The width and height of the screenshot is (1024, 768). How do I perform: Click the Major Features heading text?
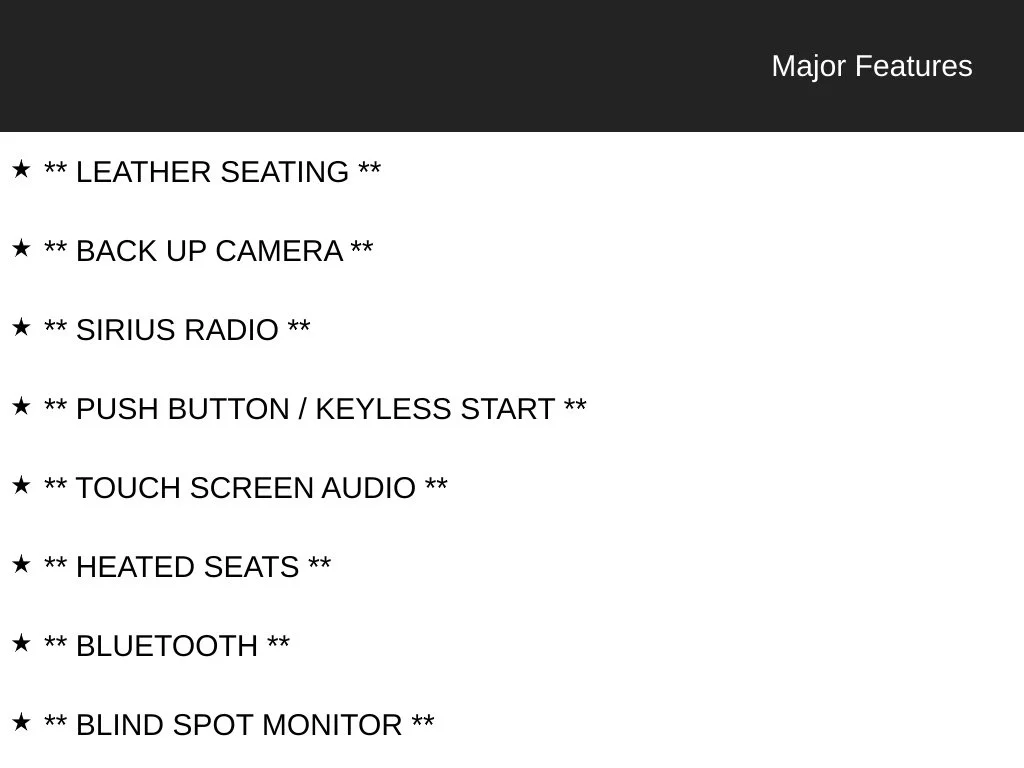coord(872,66)
